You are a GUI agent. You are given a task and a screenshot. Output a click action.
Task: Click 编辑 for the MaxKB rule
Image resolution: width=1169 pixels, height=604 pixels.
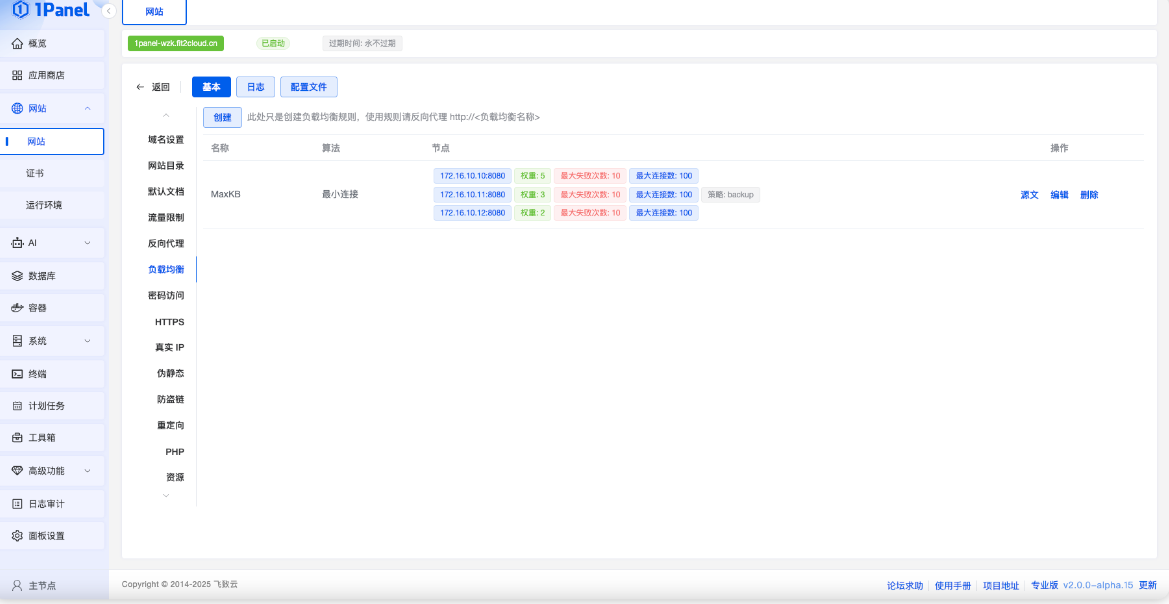[1059, 195]
